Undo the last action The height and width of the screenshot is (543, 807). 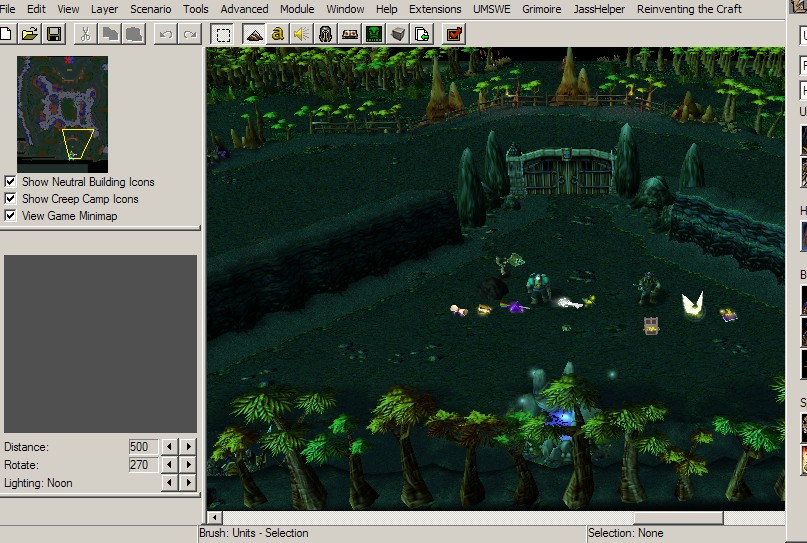click(166, 34)
